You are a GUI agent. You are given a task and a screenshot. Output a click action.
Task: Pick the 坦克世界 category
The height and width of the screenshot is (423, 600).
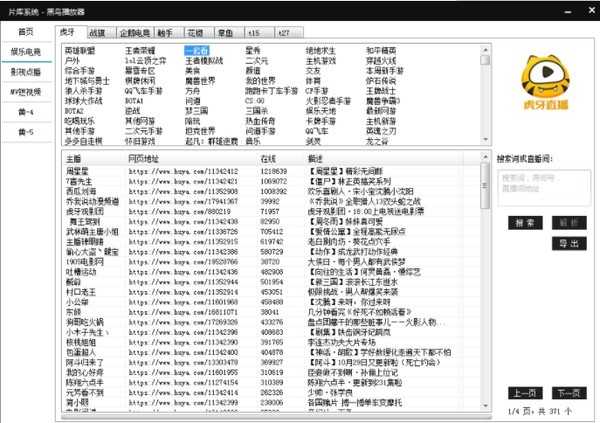click(x=201, y=131)
